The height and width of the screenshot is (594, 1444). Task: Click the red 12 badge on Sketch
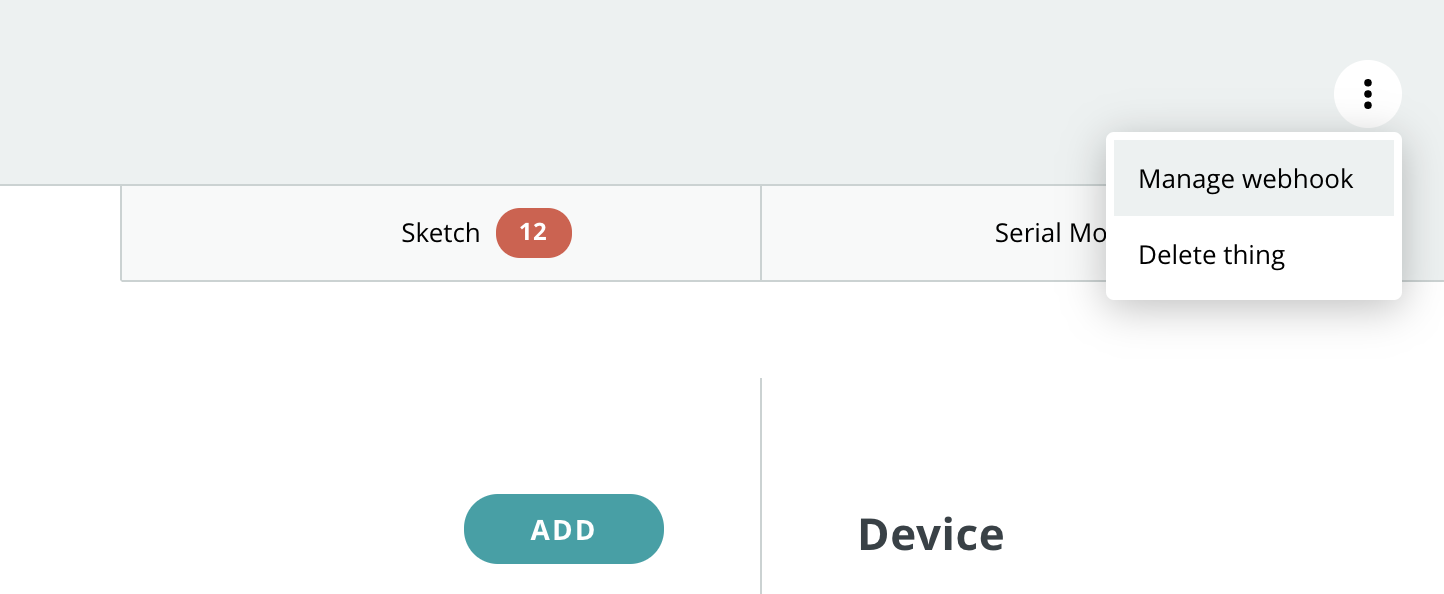point(533,233)
